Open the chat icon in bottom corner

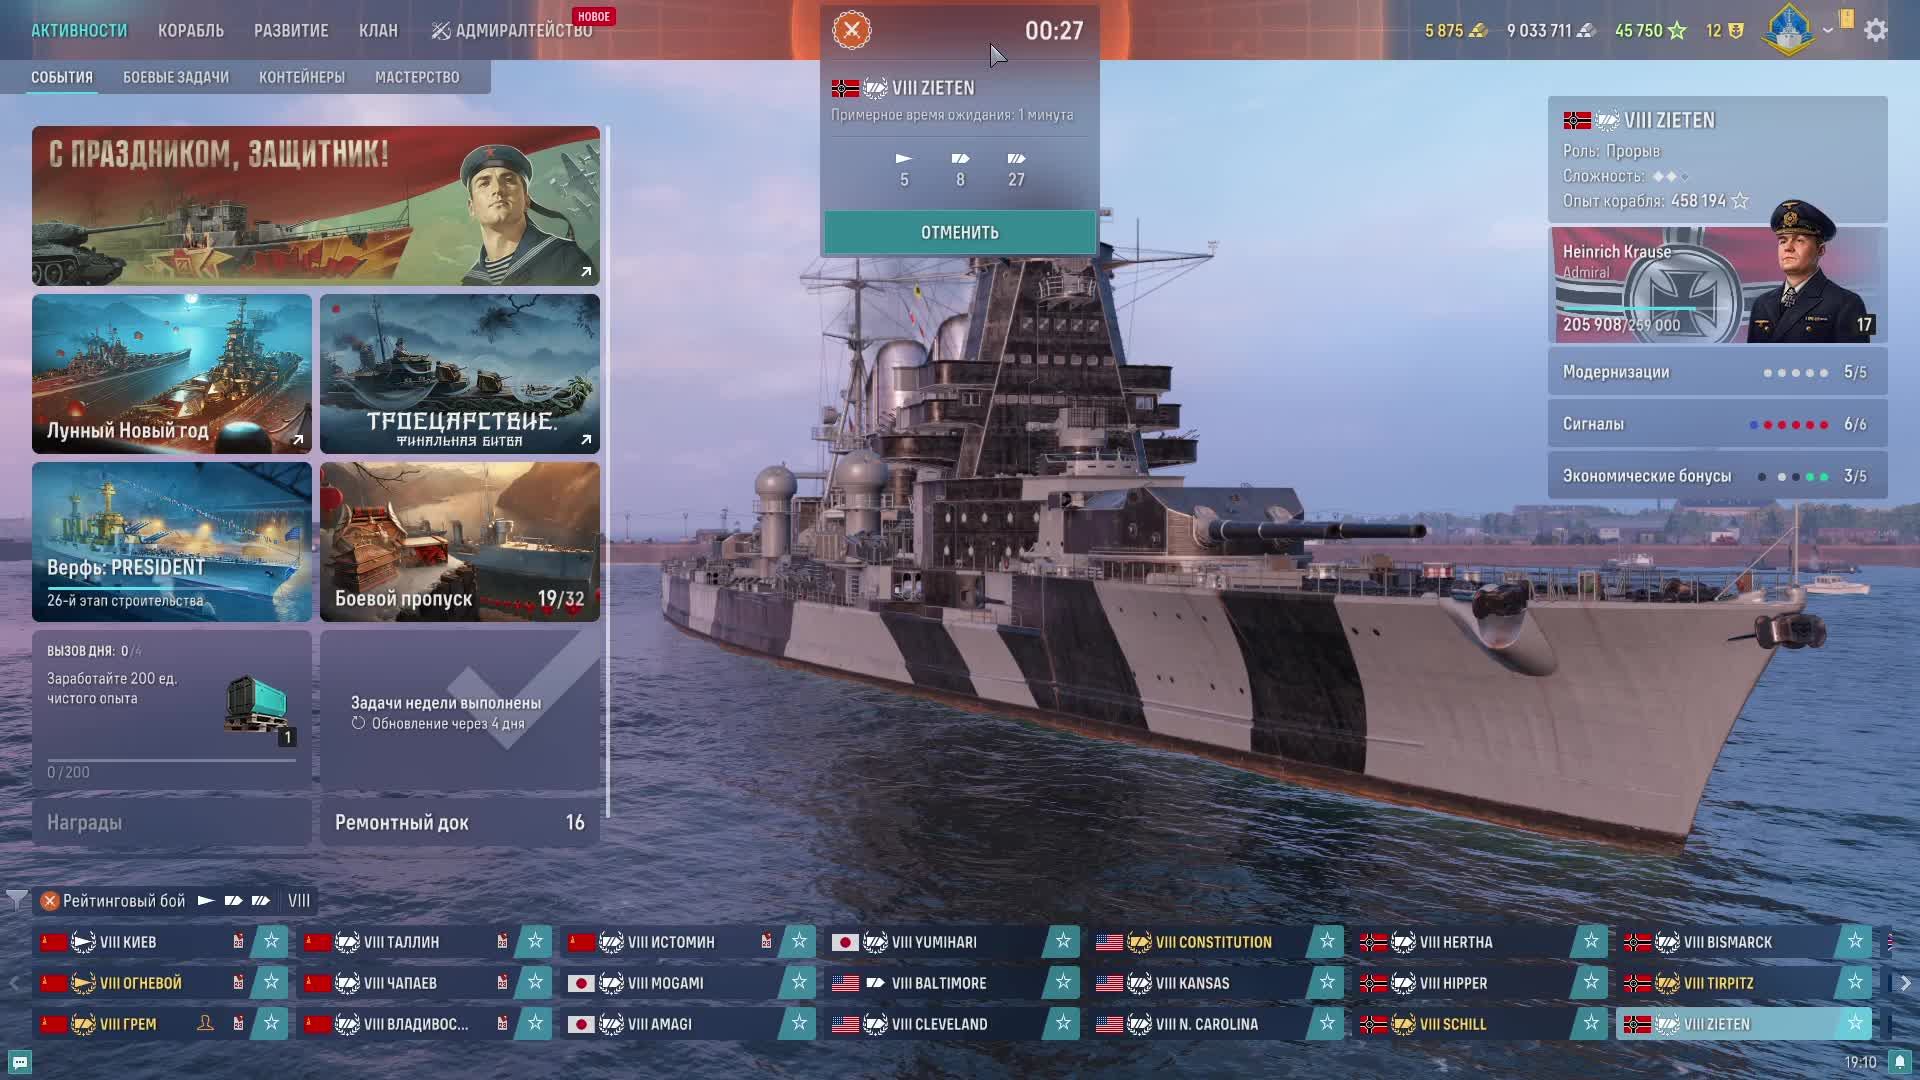pos(19,1062)
